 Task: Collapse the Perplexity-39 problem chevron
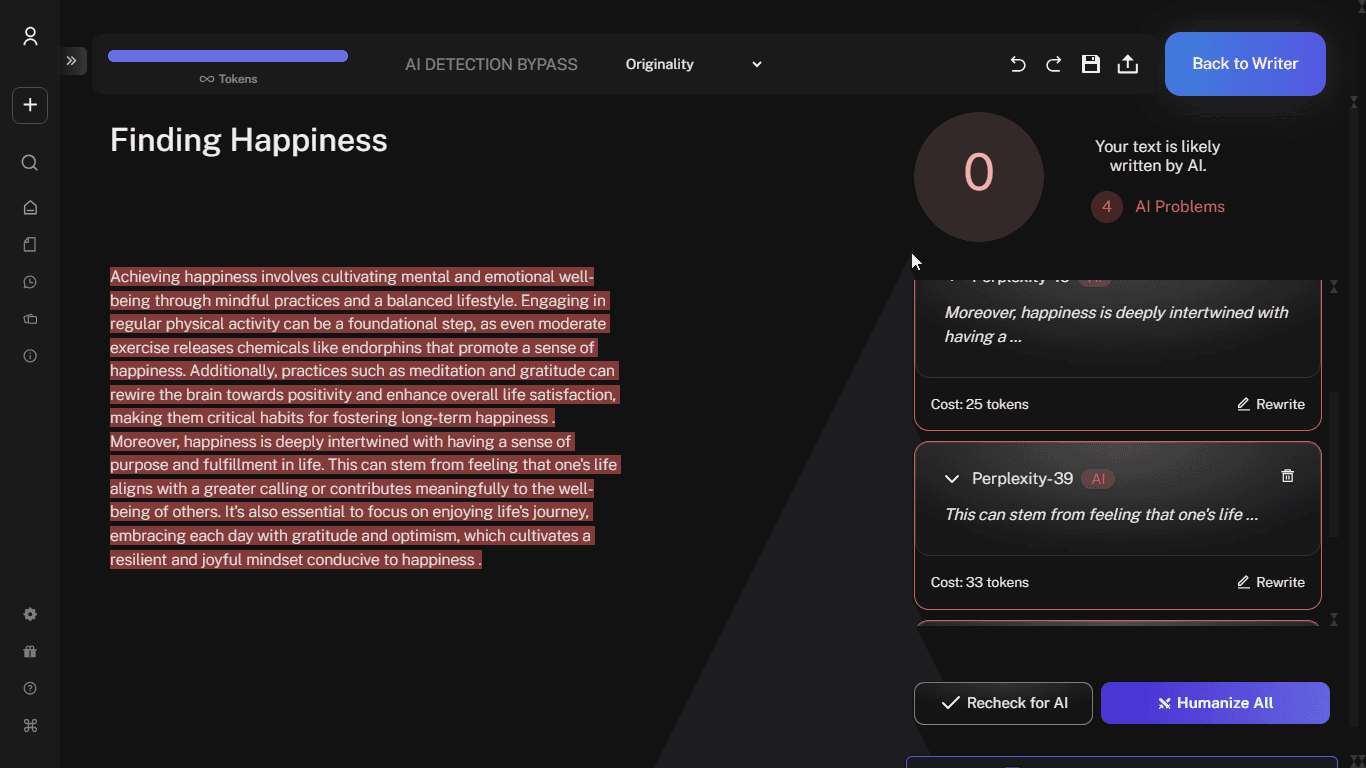coord(952,479)
